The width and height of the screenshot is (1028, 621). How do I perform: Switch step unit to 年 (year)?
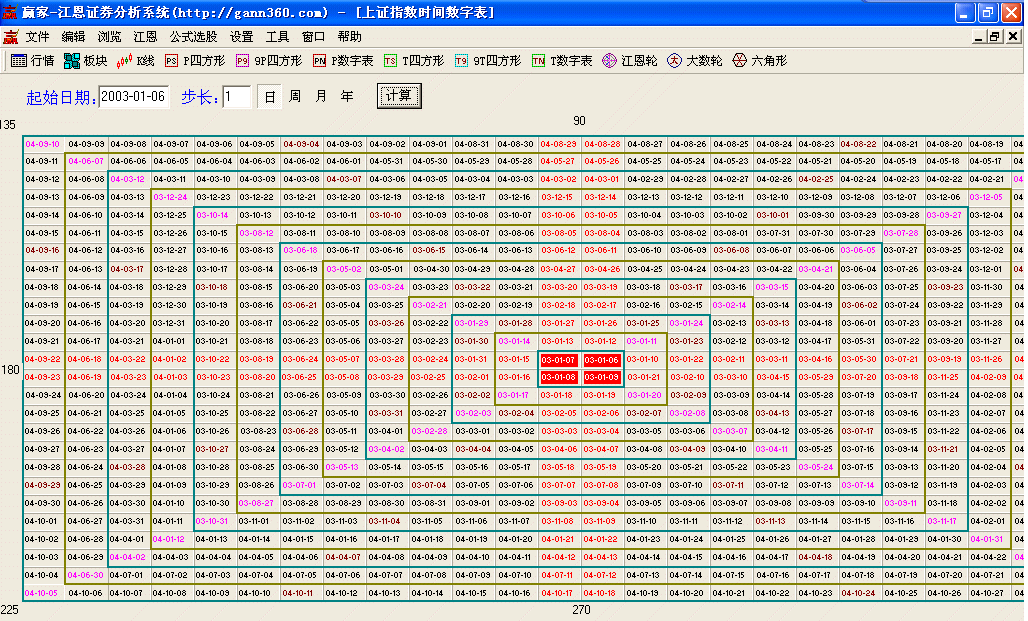[x=347, y=97]
